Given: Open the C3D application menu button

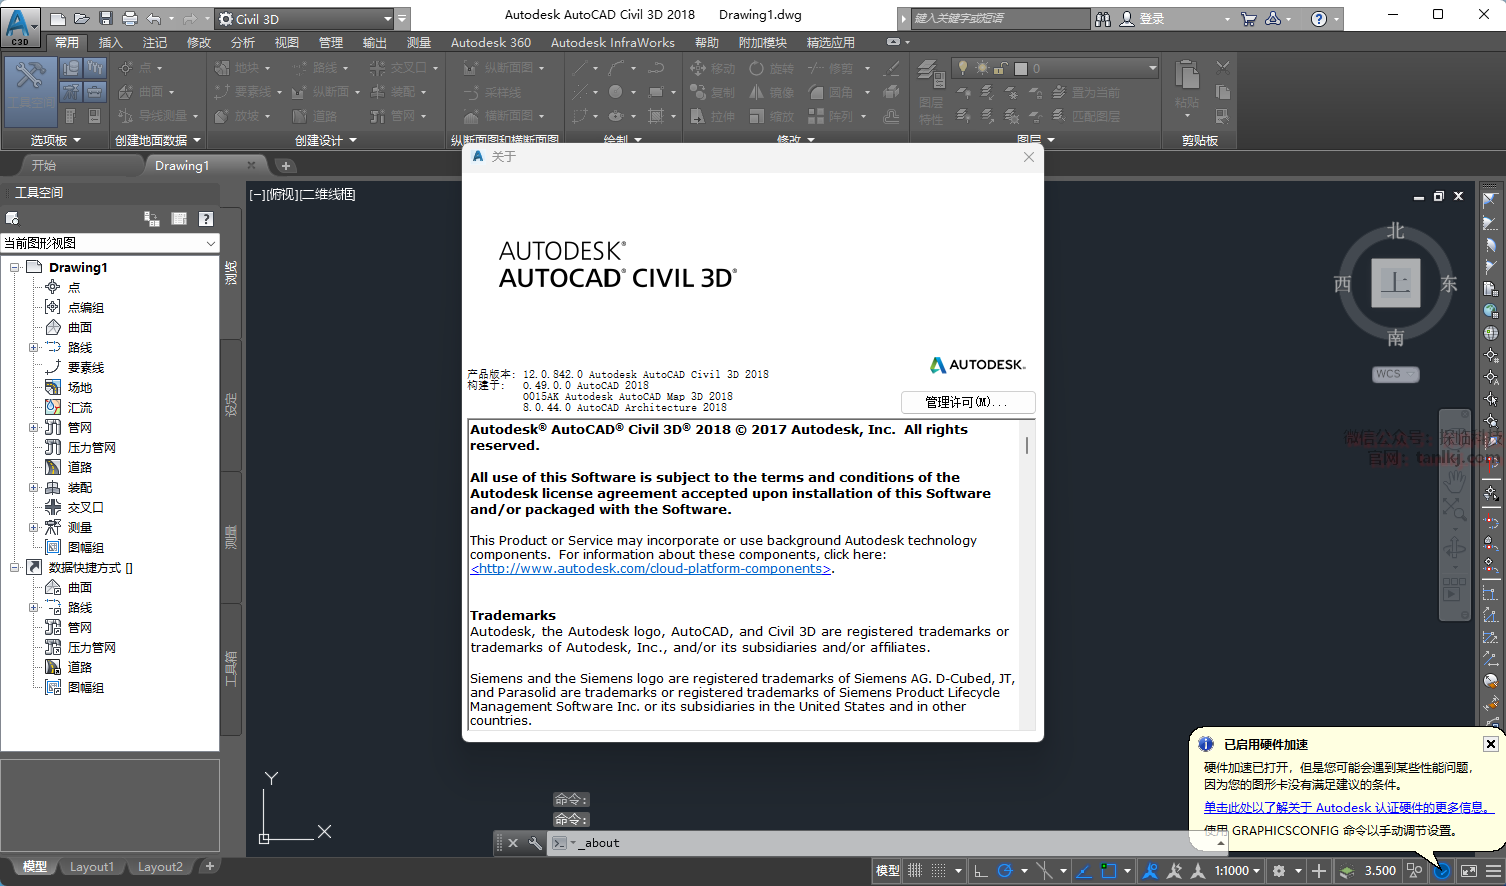Looking at the screenshot, I should point(19,25).
